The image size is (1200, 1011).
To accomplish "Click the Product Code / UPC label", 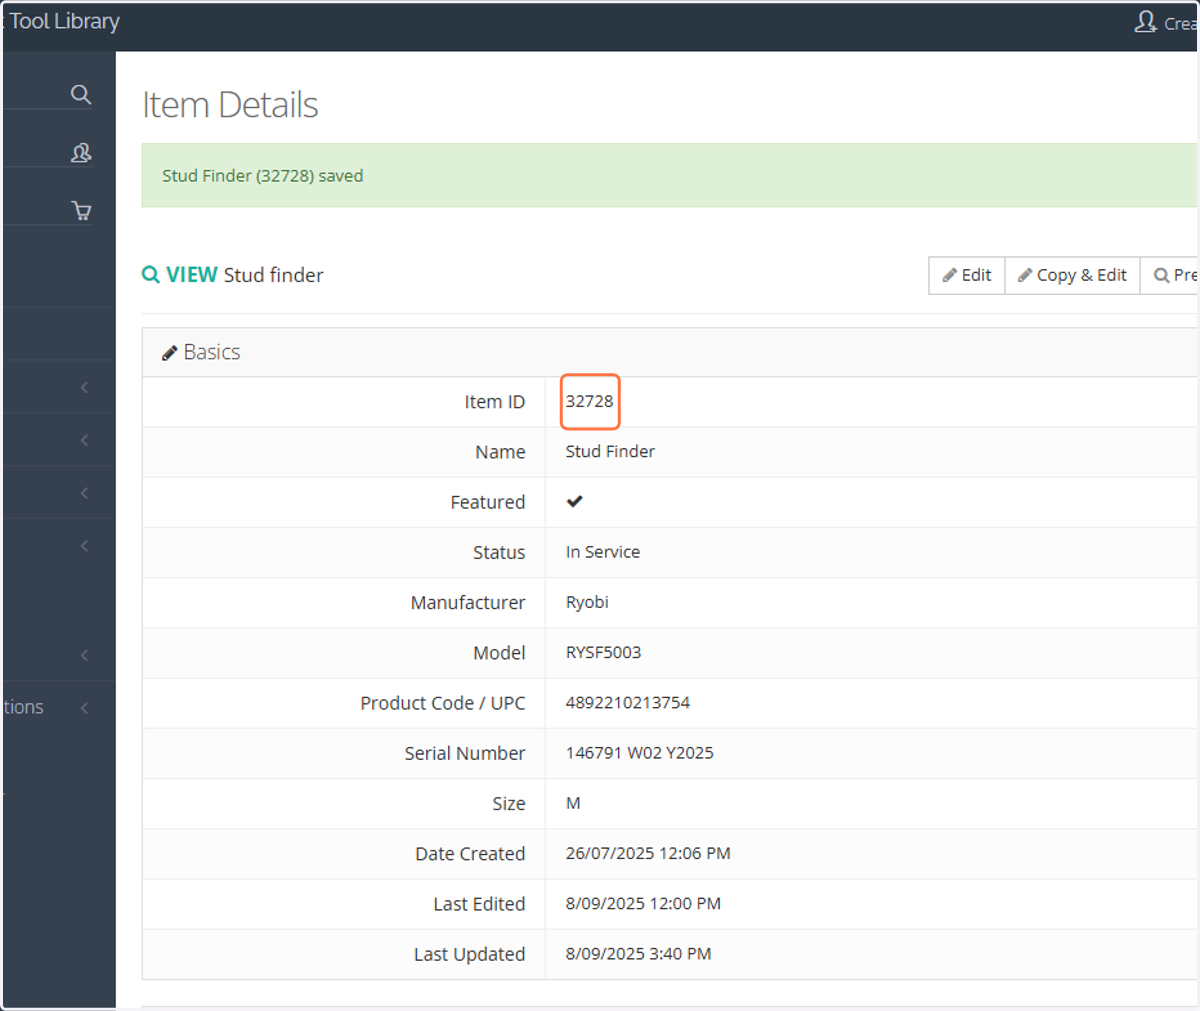I will pos(443,703).
